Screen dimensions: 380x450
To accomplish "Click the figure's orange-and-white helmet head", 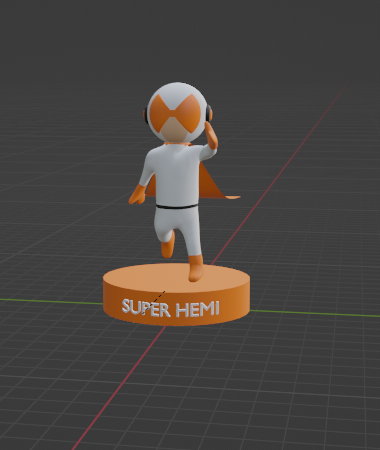I will click(x=176, y=112).
